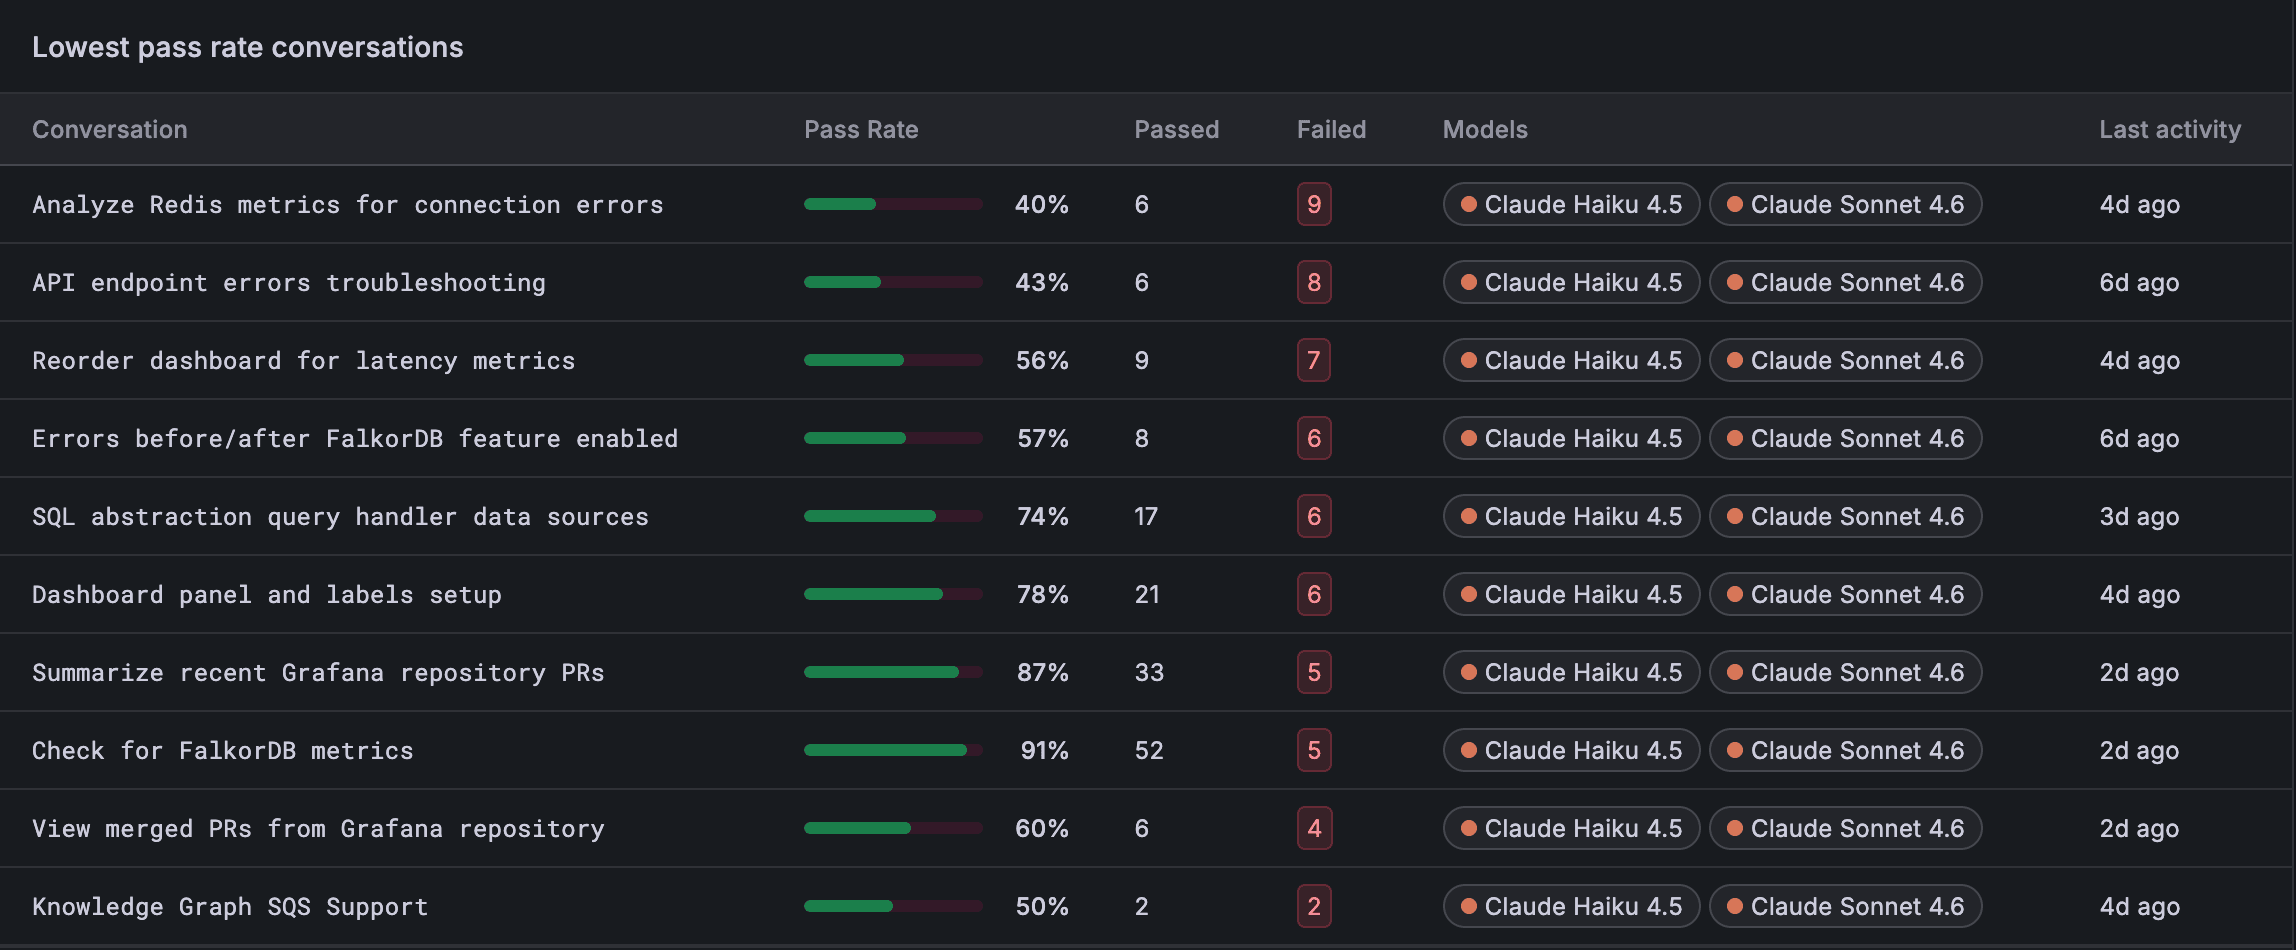This screenshot has width=2296, height=950.
Task: Click the 40% pass rate progress bar
Action: point(893,205)
